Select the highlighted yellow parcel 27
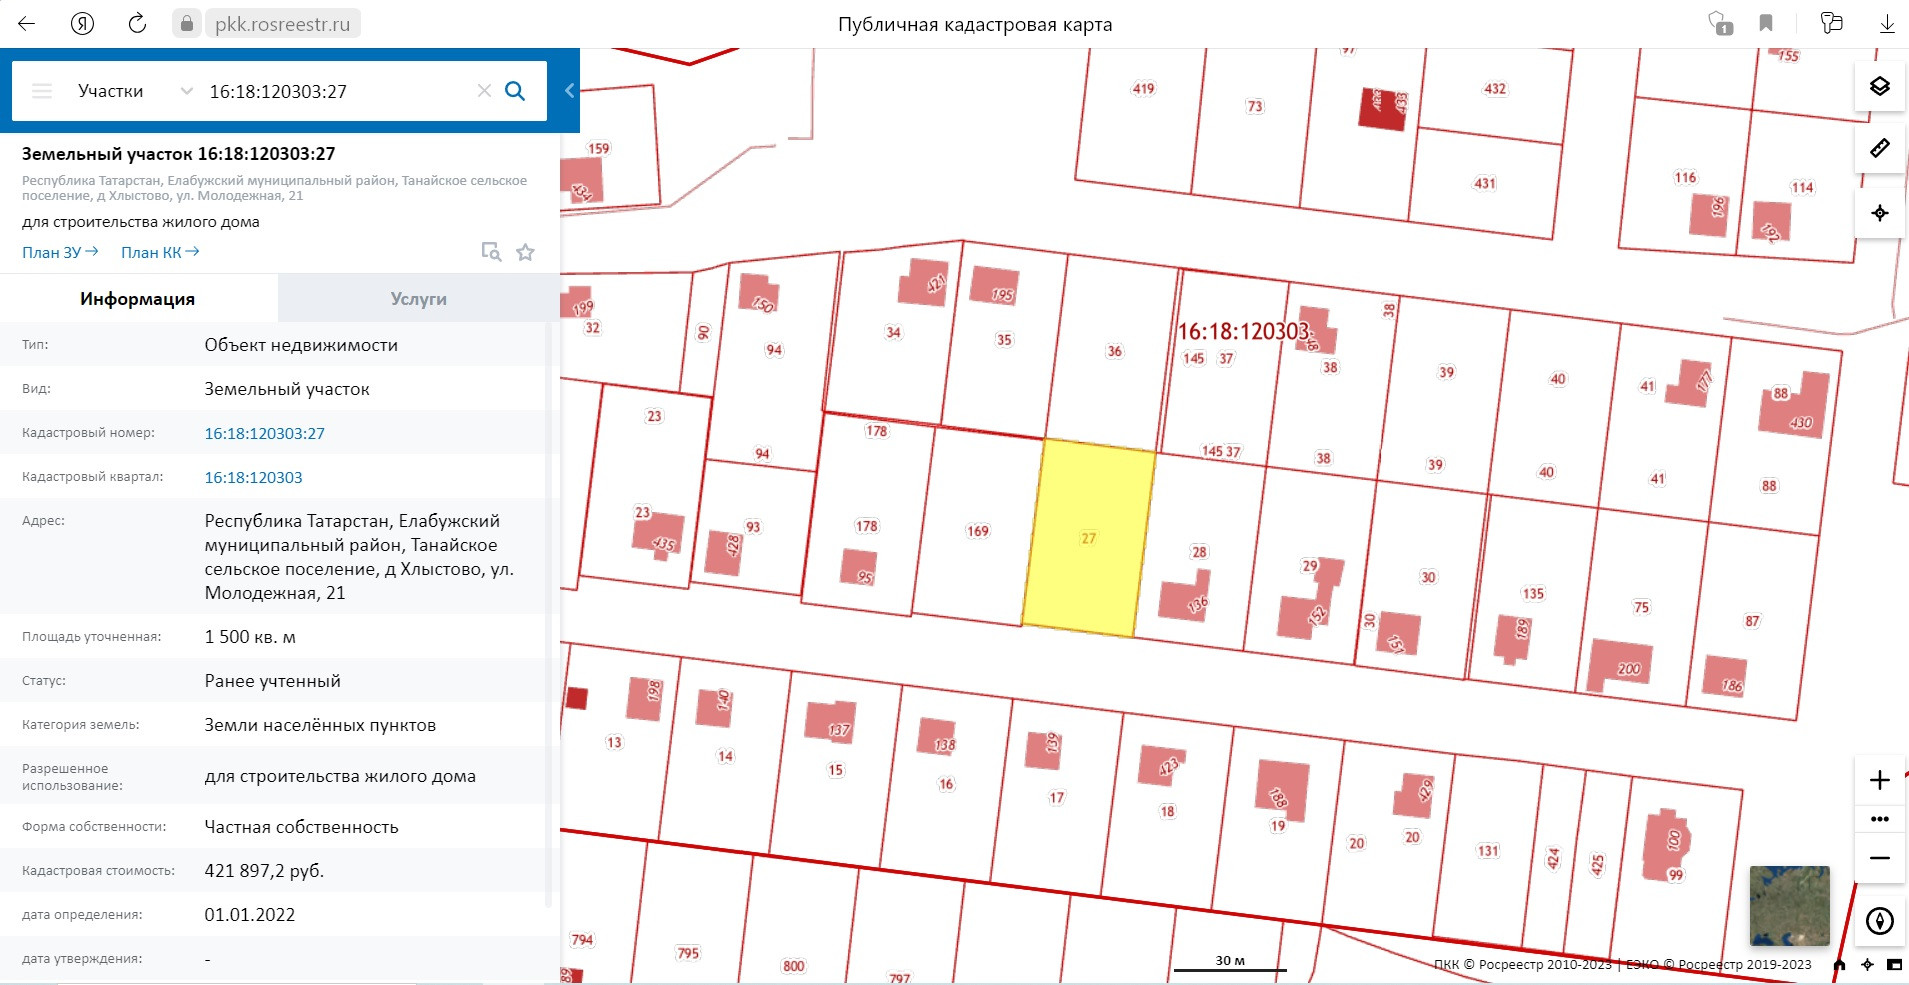The width and height of the screenshot is (1909, 985). 1088,538
